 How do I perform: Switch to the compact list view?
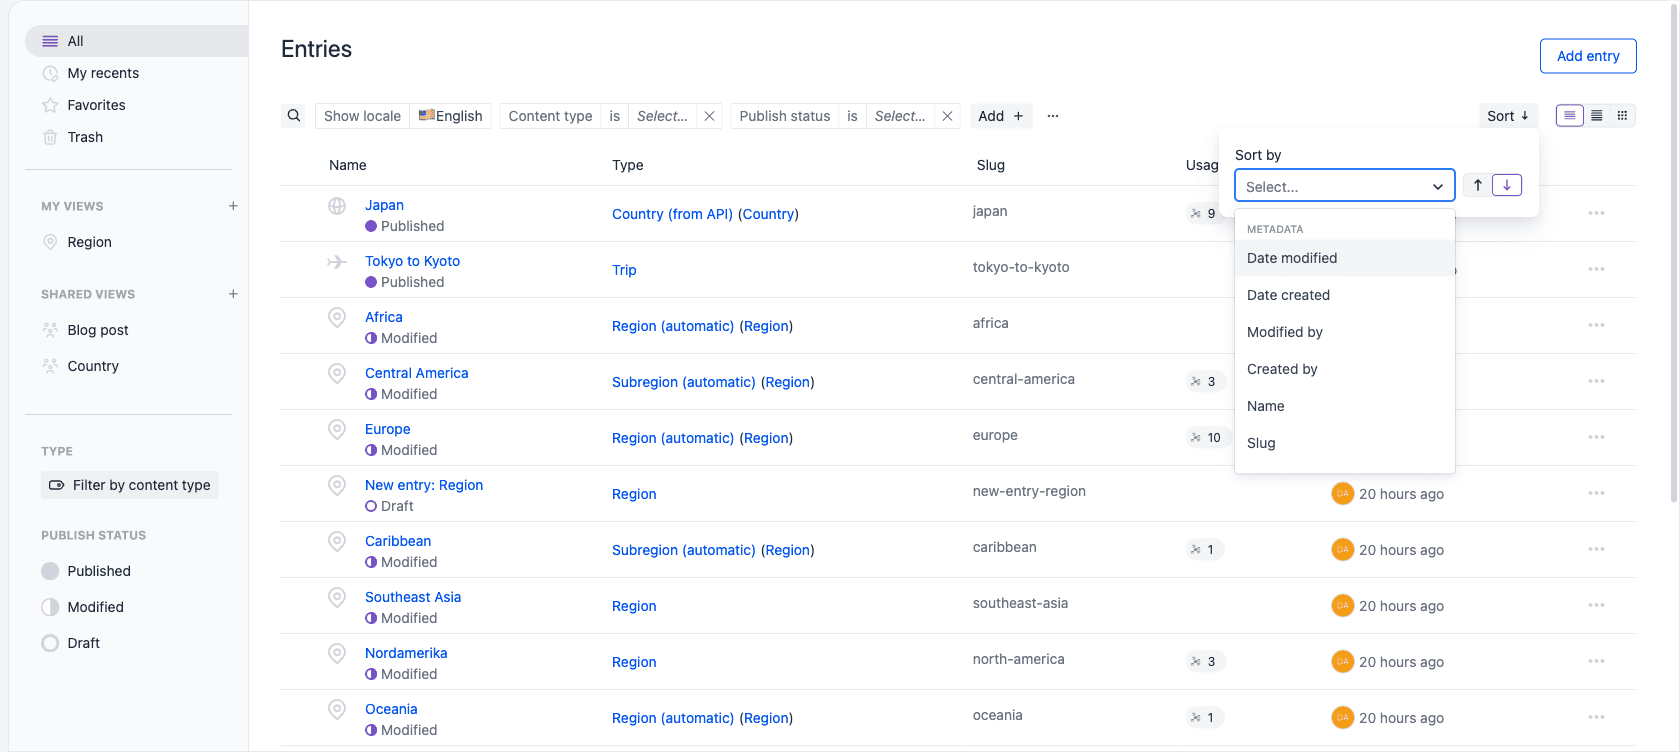pyautogui.click(x=1597, y=116)
